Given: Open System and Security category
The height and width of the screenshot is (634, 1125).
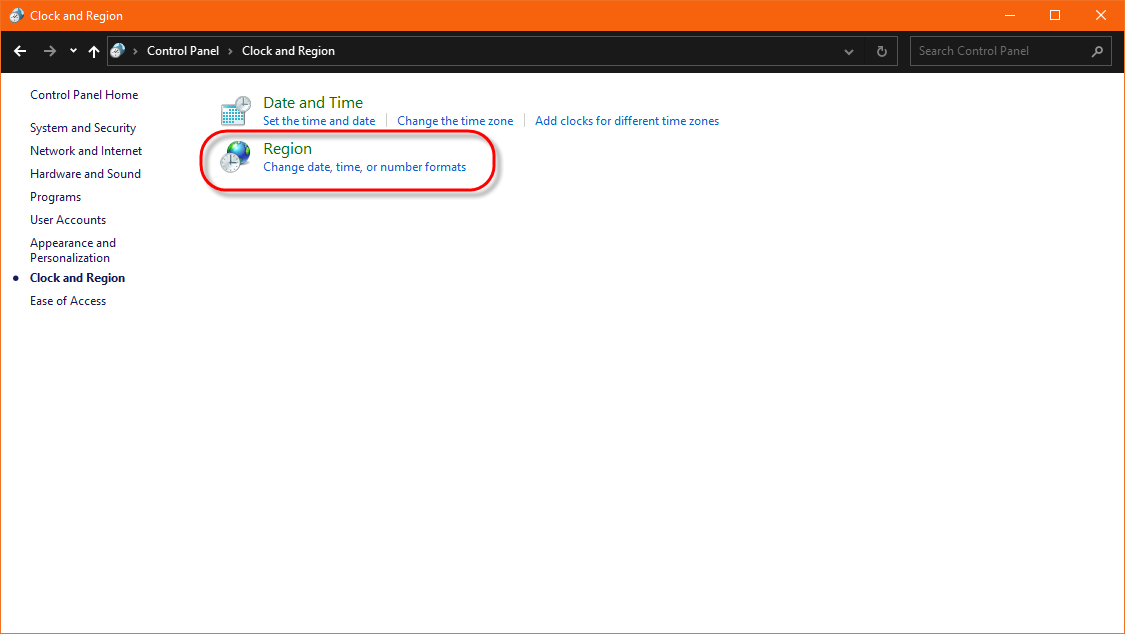Looking at the screenshot, I should [x=83, y=128].
